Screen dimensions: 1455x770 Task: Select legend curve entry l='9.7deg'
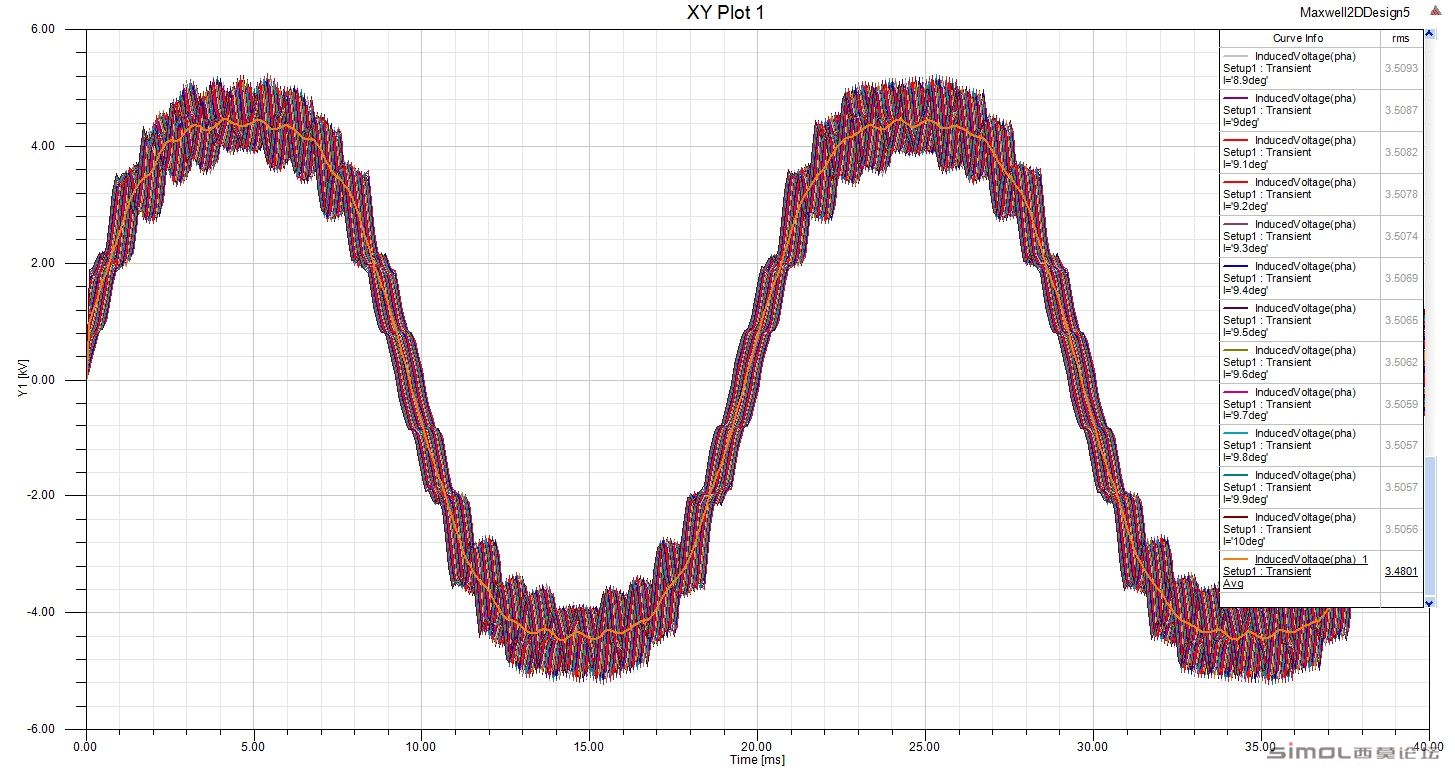click(1299, 404)
